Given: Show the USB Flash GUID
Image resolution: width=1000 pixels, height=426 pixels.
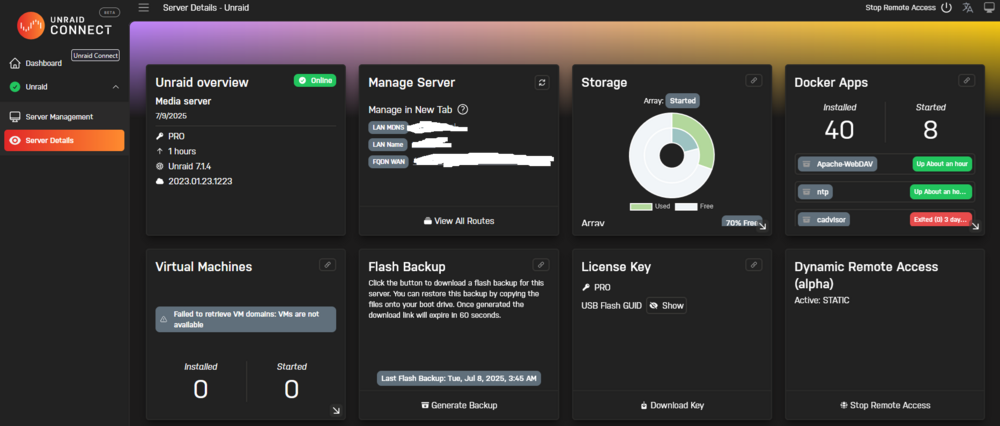Looking at the screenshot, I should (x=666, y=305).
